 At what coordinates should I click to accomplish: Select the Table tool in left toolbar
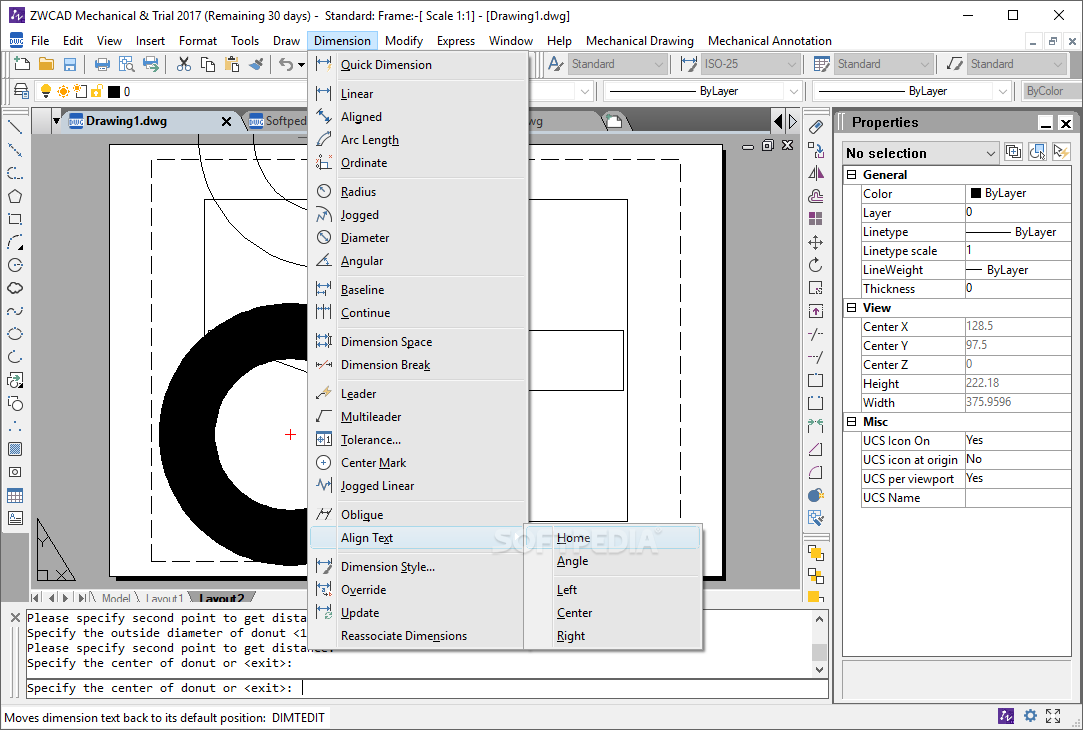pos(15,496)
